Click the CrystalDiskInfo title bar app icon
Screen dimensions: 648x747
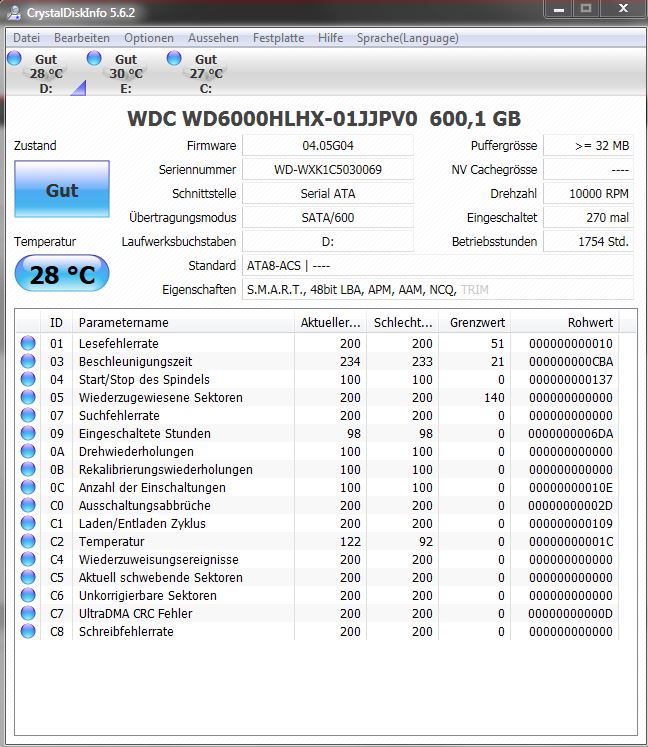[14, 12]
